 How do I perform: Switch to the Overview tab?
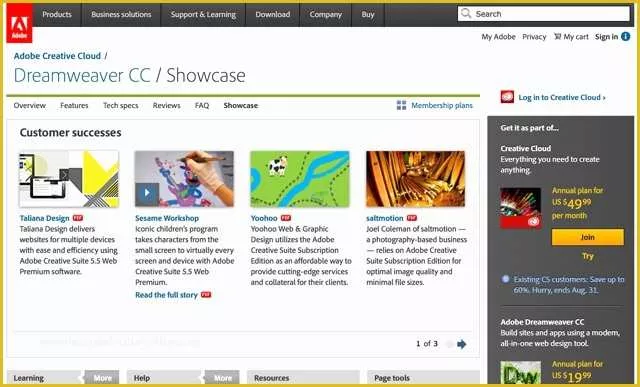pos(29,105)
